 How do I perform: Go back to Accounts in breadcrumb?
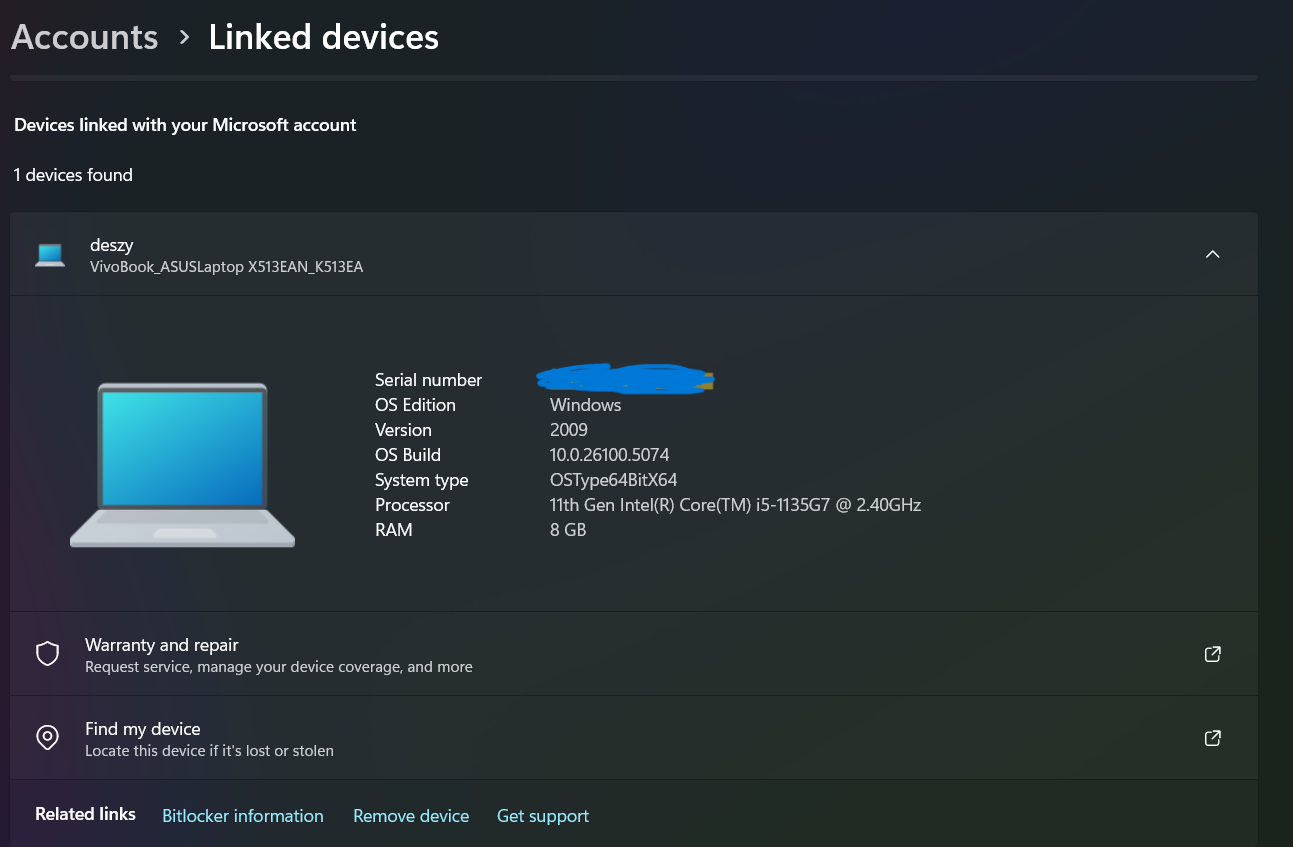[x=84, y=37]
